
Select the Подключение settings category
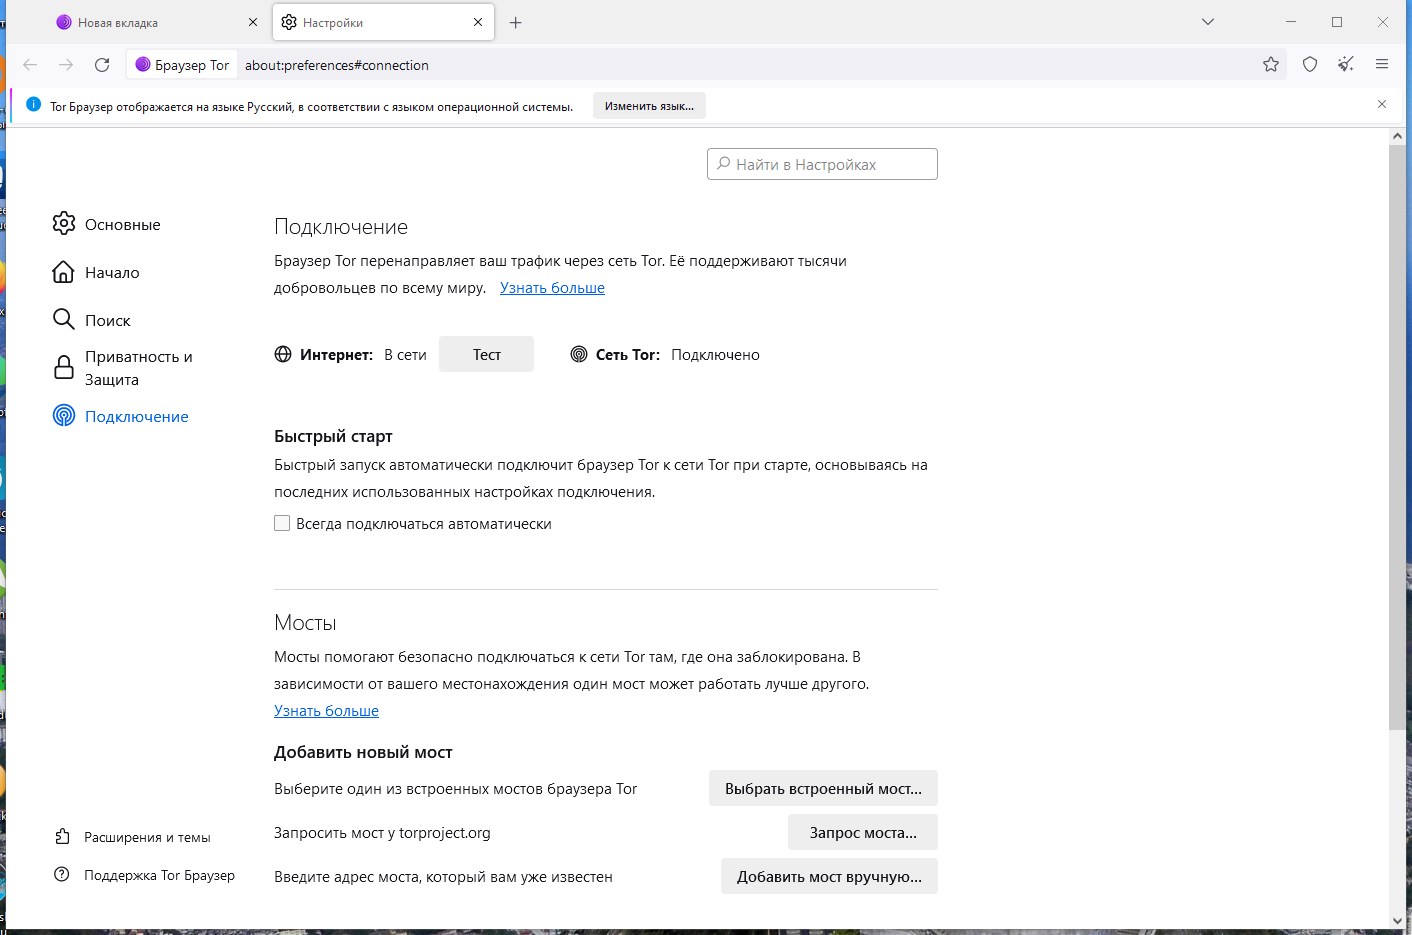(137, 416)
